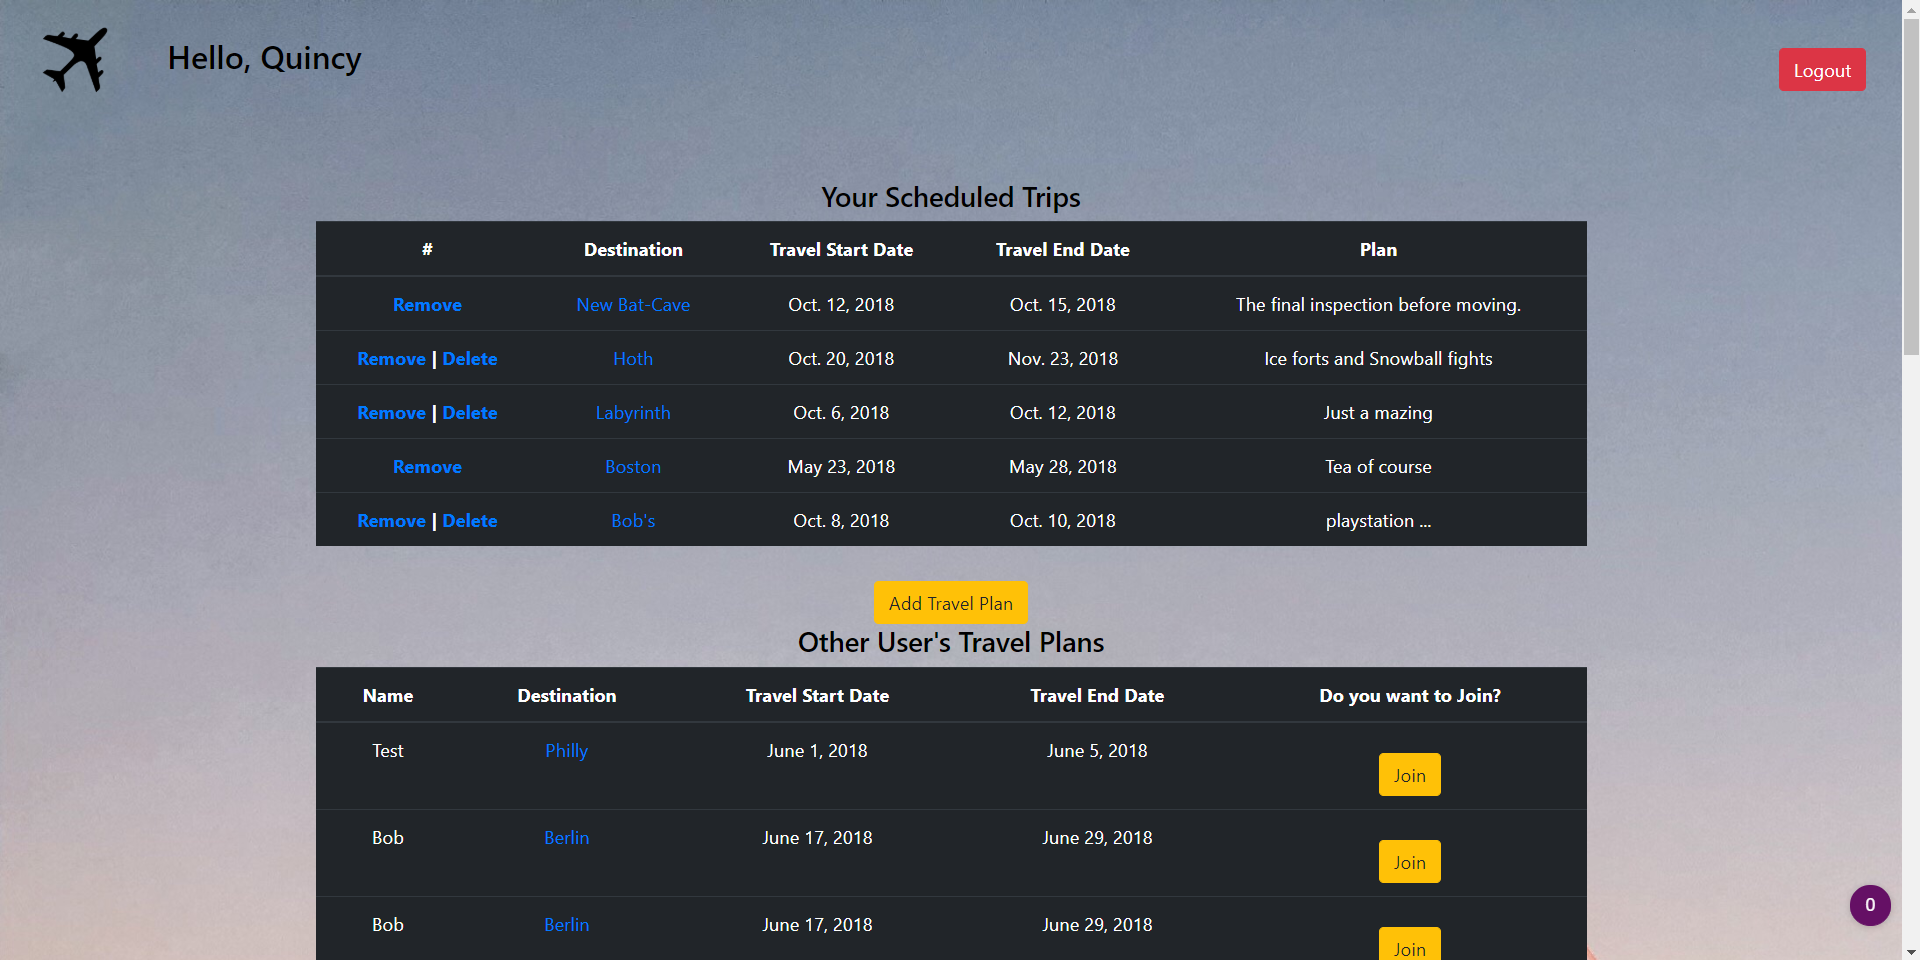View the Labyrinth destination page
Screen dimensions: 1920x960
633,413
